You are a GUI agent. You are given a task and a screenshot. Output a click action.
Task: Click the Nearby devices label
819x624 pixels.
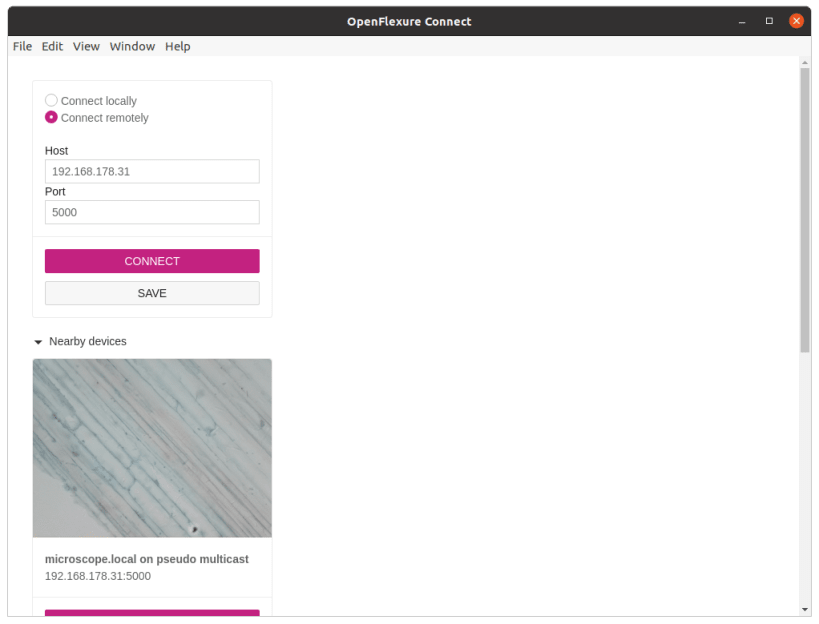click(x=88, y=341)
